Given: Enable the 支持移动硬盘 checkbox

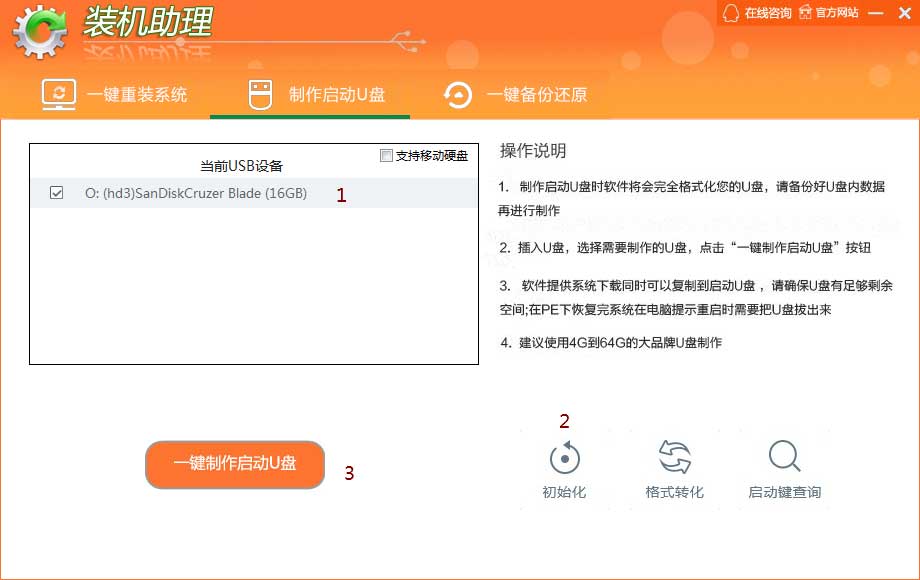Looking at the screenshot, I should (387, 155).
